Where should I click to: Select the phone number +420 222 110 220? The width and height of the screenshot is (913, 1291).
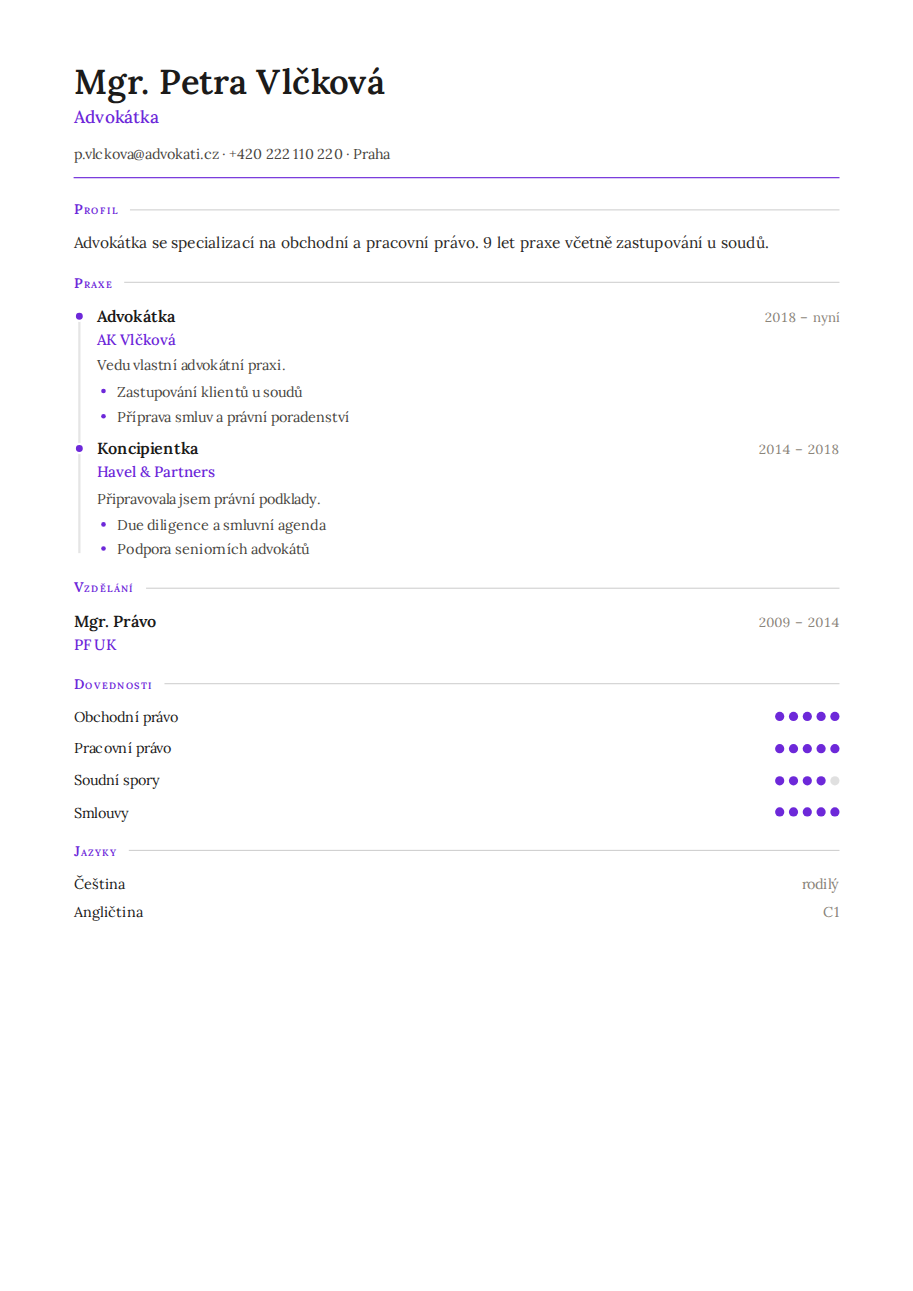(286, 154)
